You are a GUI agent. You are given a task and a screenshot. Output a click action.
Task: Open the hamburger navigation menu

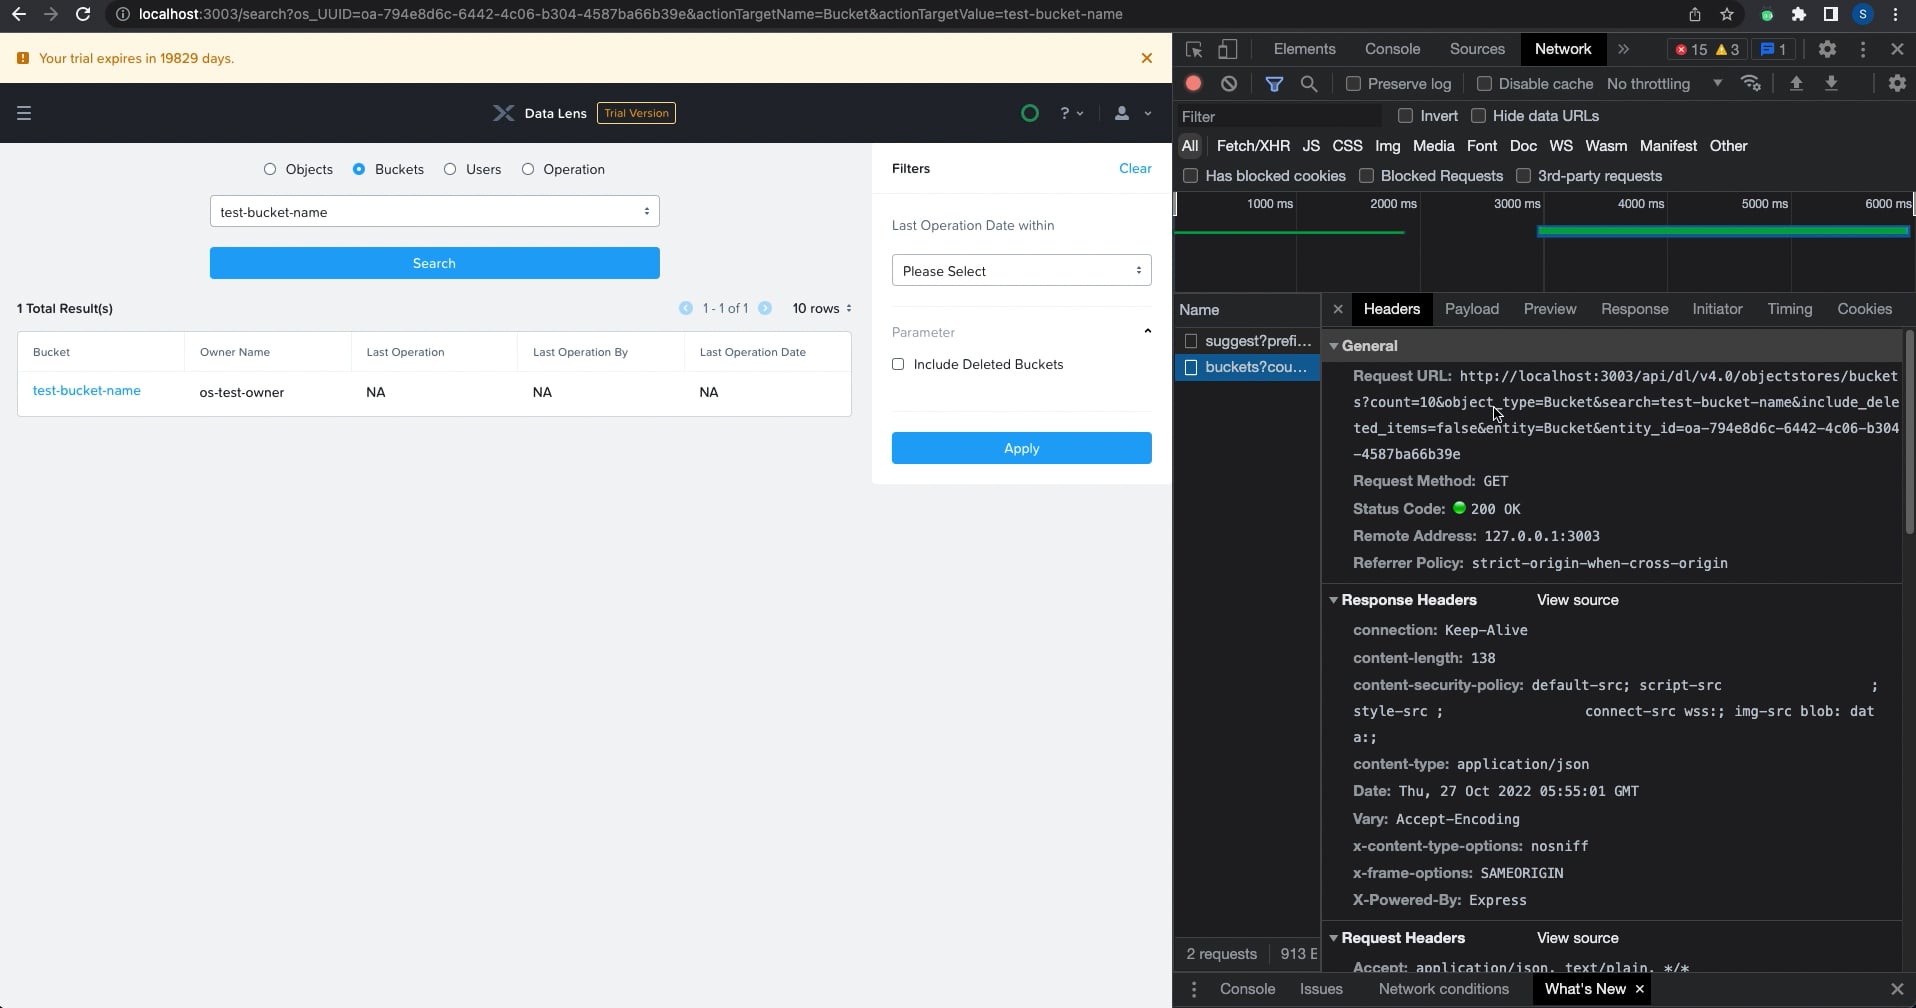point(24,113)
